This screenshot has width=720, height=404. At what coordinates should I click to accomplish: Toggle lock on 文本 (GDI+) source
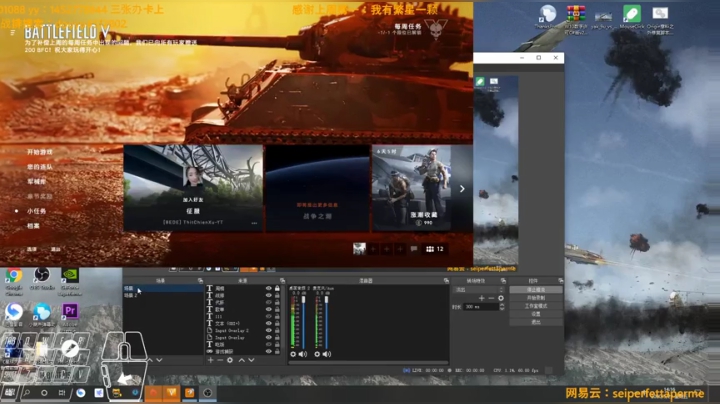click(x=277, y=323)
